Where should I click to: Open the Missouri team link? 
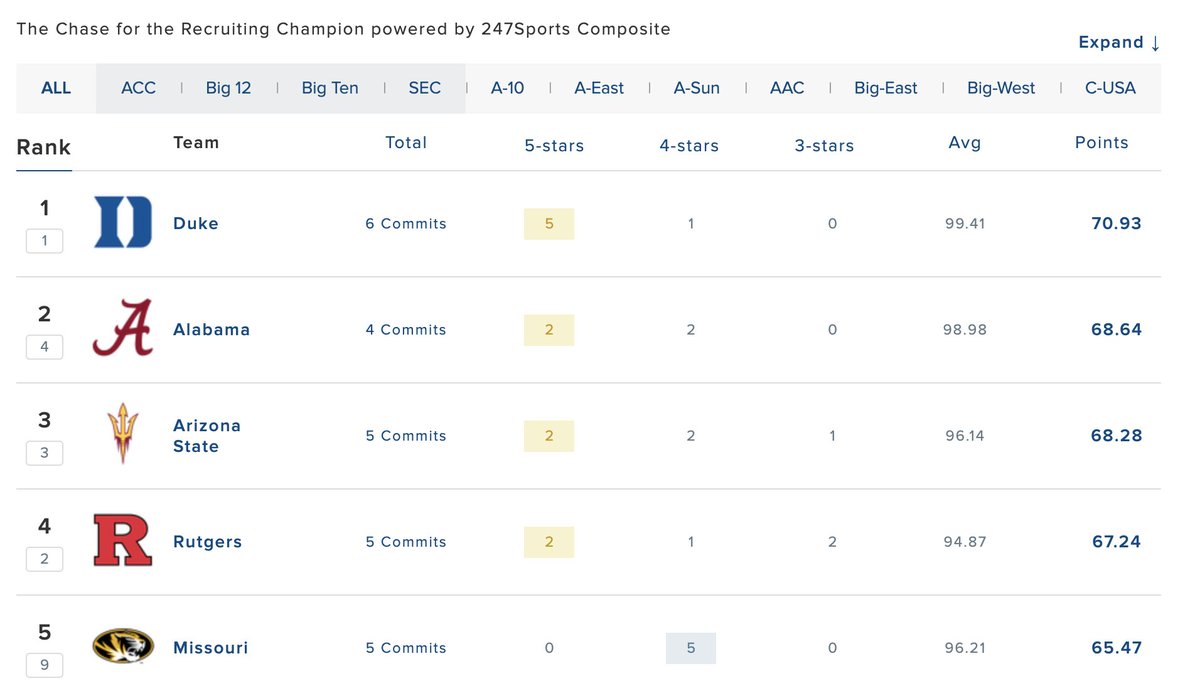211,647
